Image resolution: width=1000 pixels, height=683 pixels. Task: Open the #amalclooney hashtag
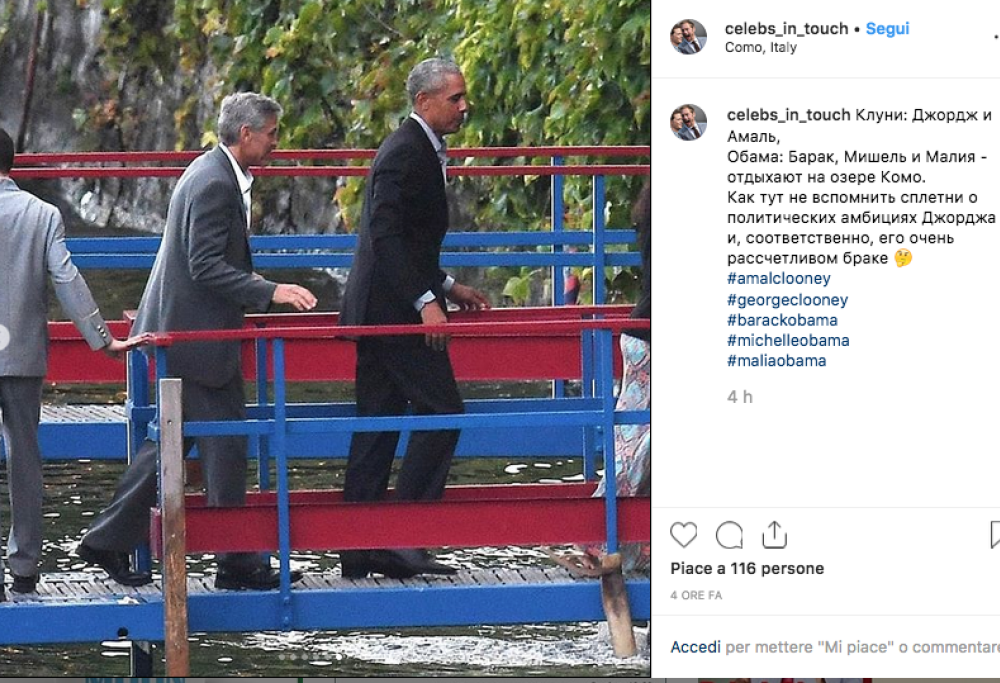[779, 279]
